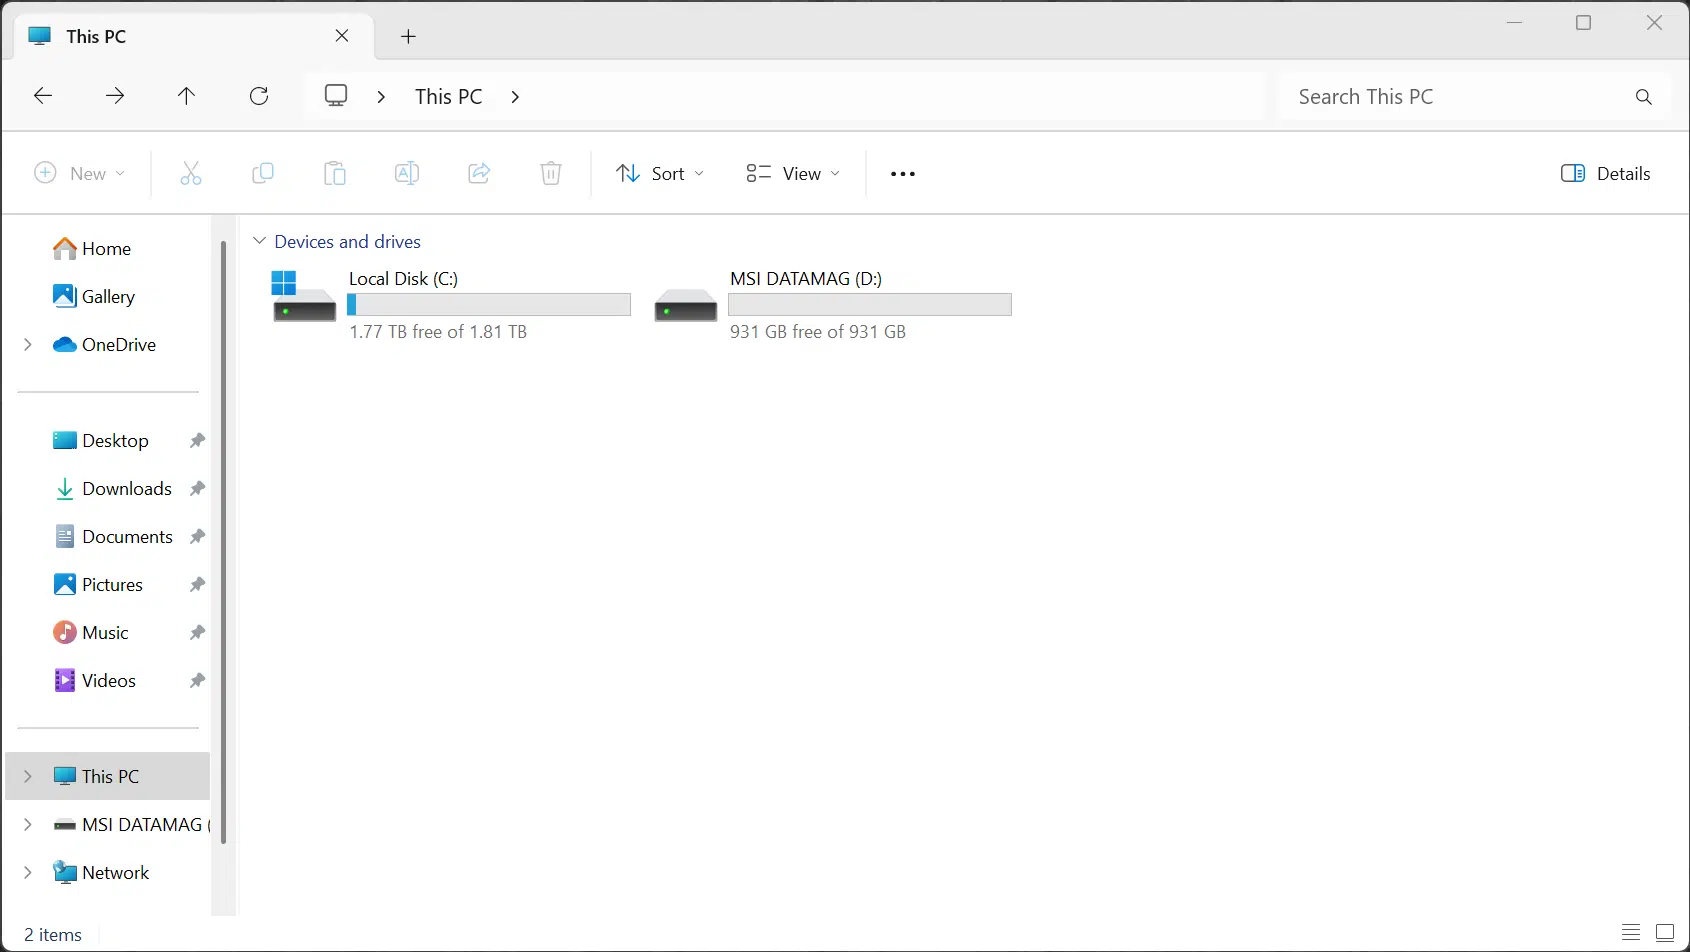Unpin Downloads using its pin icon

[197, 489]
